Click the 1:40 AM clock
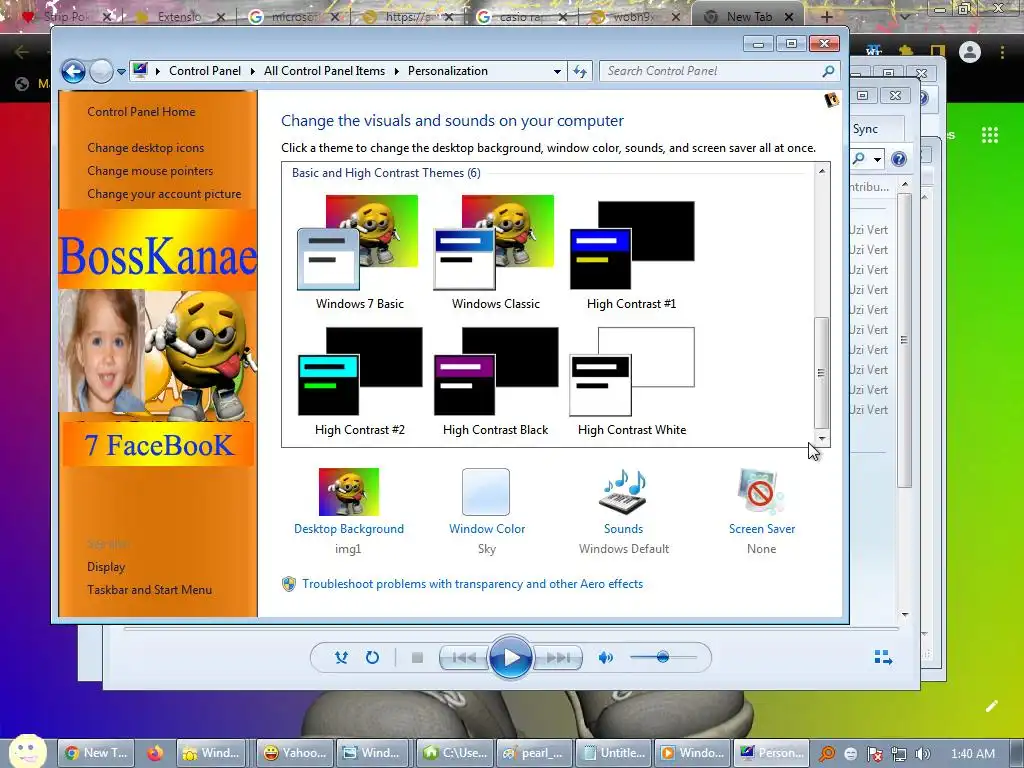This screenshot has width=1024, height=768. pos(972,754)
